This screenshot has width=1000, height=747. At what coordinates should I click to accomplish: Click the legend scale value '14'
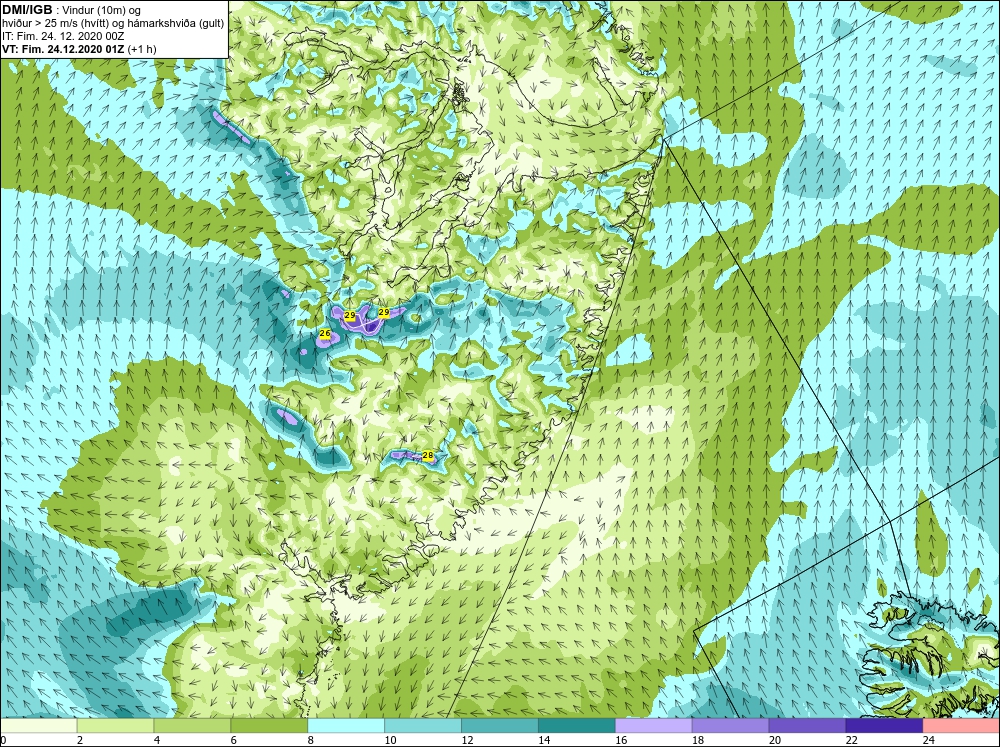click(544, 740)
